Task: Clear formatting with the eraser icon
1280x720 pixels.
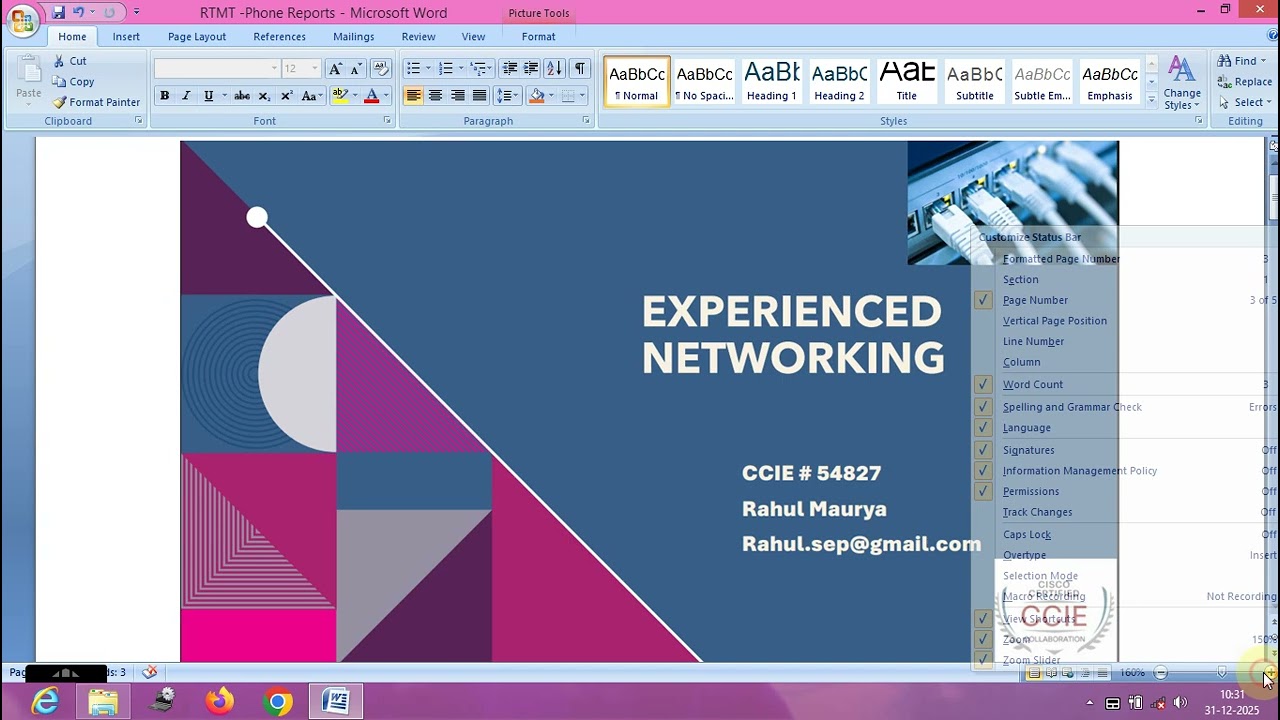Action: (x=380, y=69)
